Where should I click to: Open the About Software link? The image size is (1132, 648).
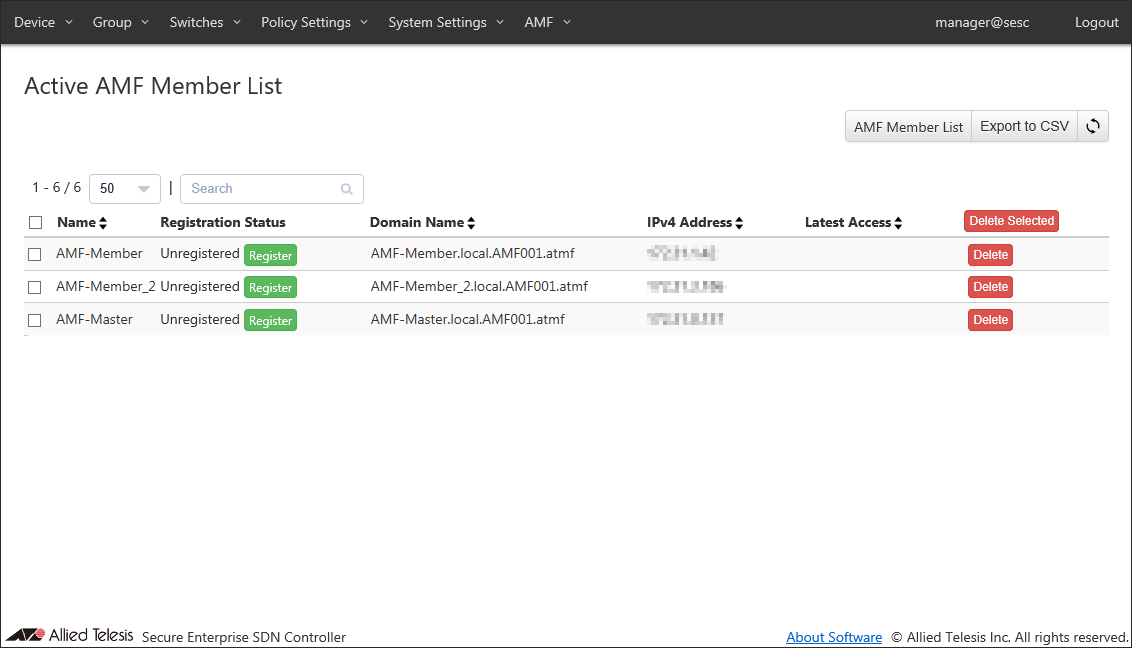tap(834, 637)
